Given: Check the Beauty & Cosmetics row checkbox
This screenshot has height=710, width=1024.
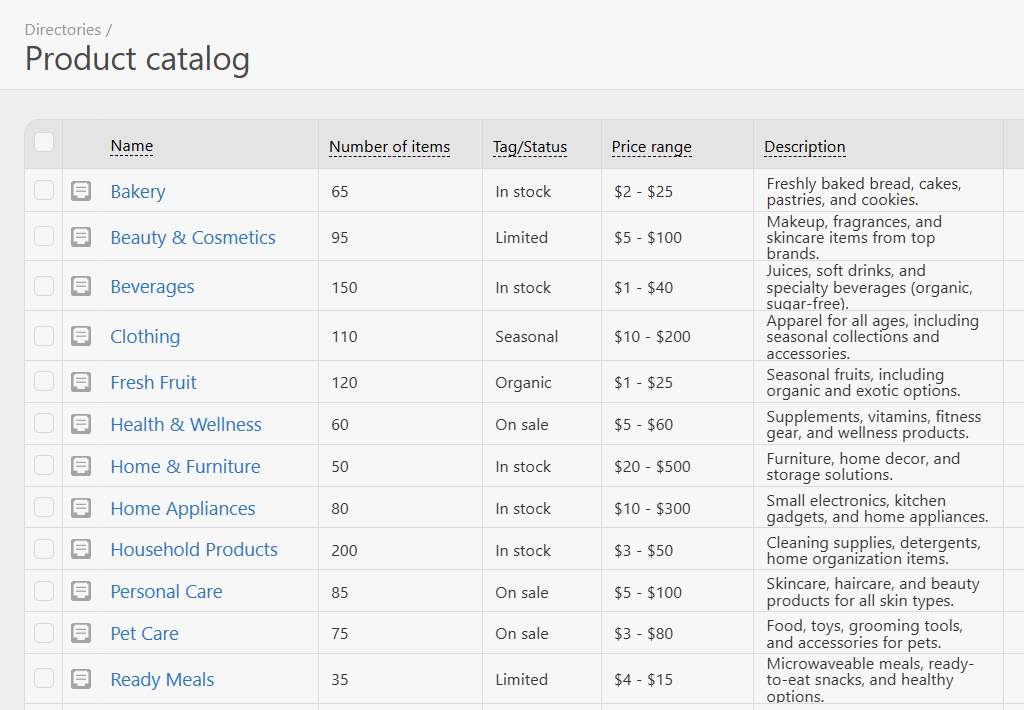Looking at the screenshot, I should pos(44,237).
